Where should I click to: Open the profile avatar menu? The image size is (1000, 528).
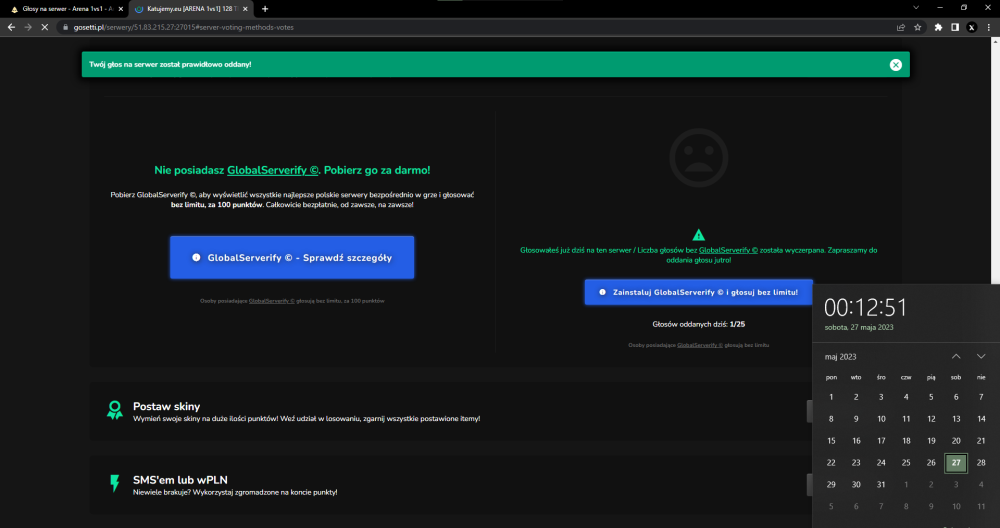pos(971,27)
